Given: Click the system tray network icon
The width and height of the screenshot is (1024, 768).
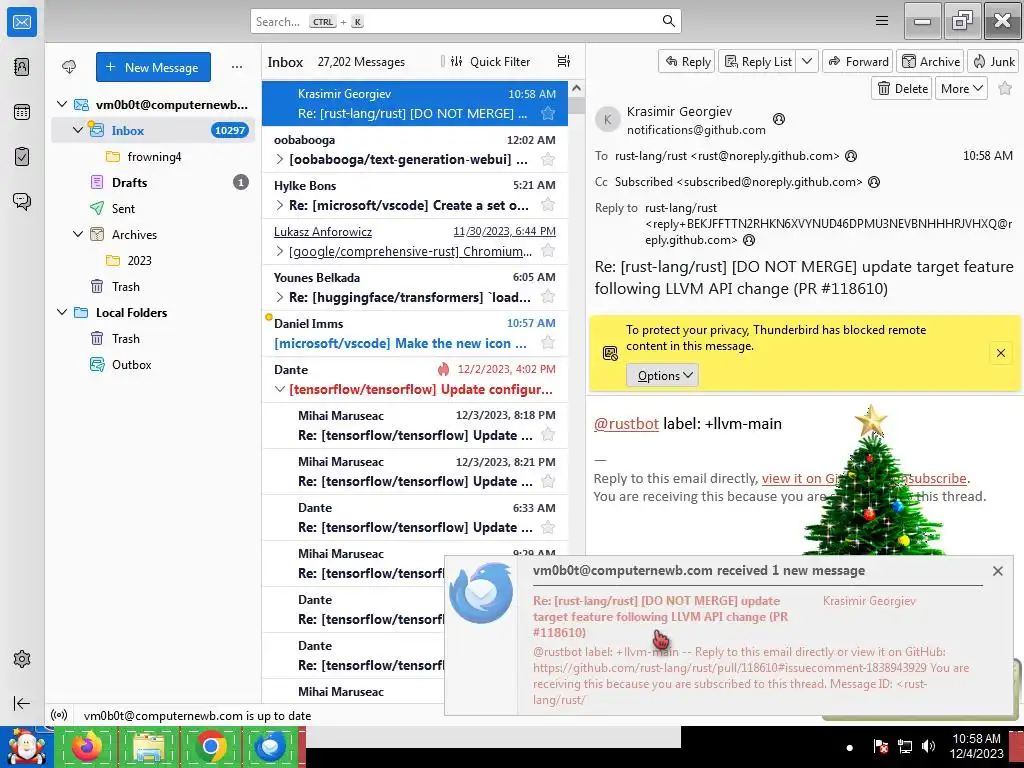Looking at the screenshot, I should click(904, 746).
